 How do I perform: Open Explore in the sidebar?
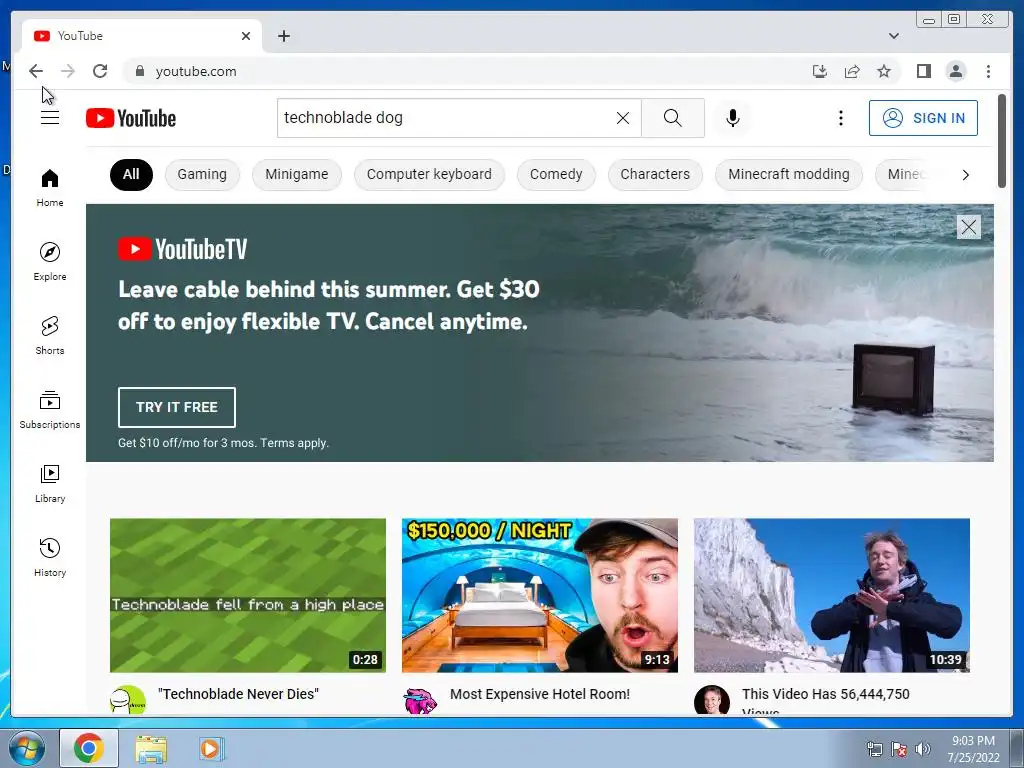(50, 261)
